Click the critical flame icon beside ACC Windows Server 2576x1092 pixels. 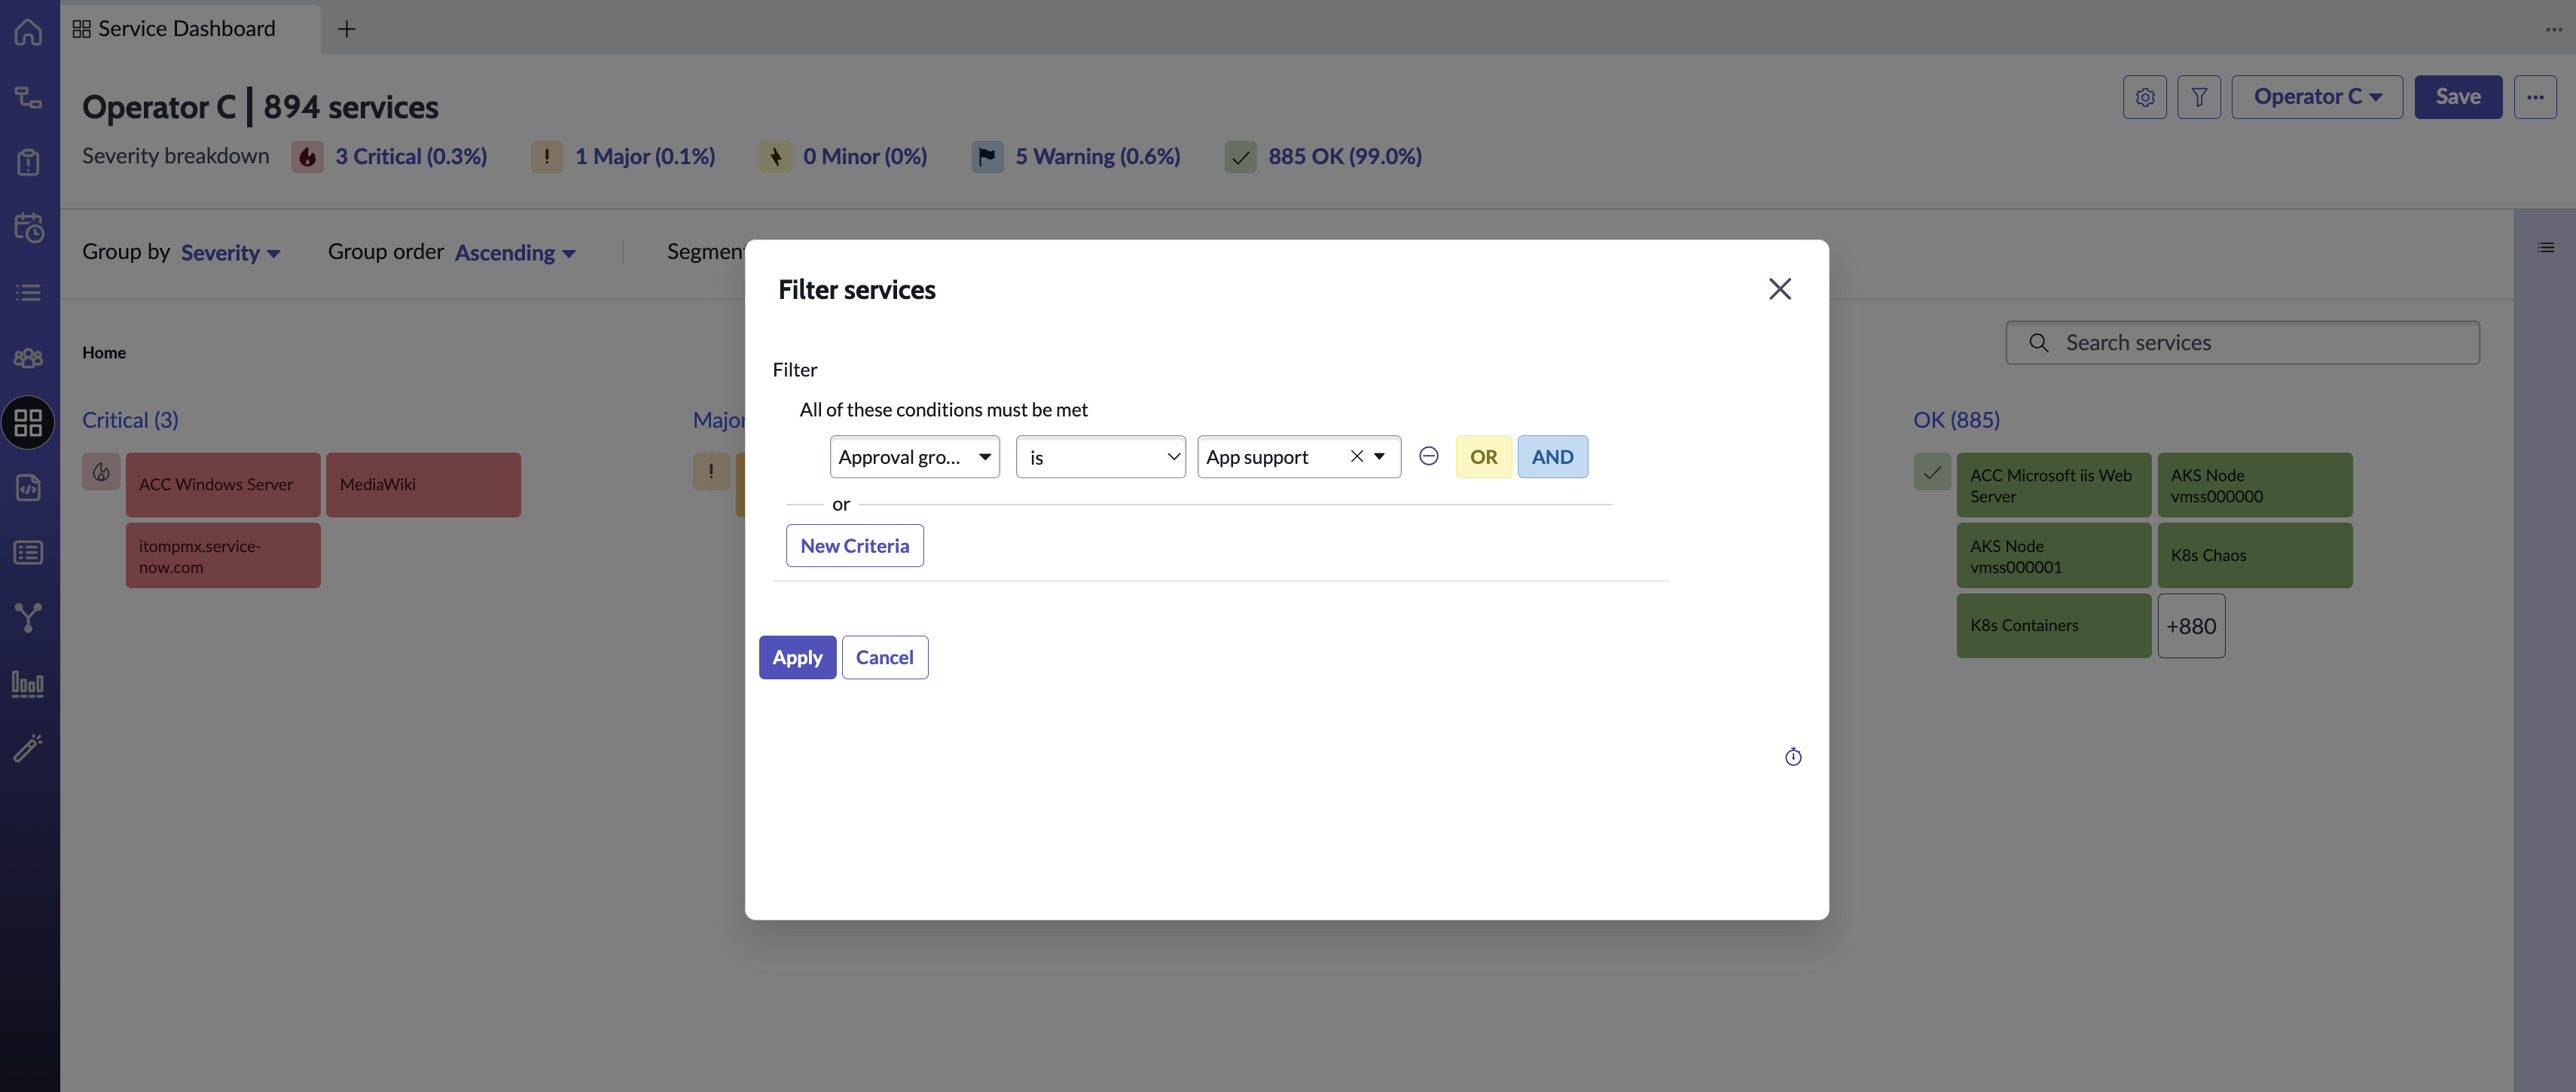pos(101,472)
